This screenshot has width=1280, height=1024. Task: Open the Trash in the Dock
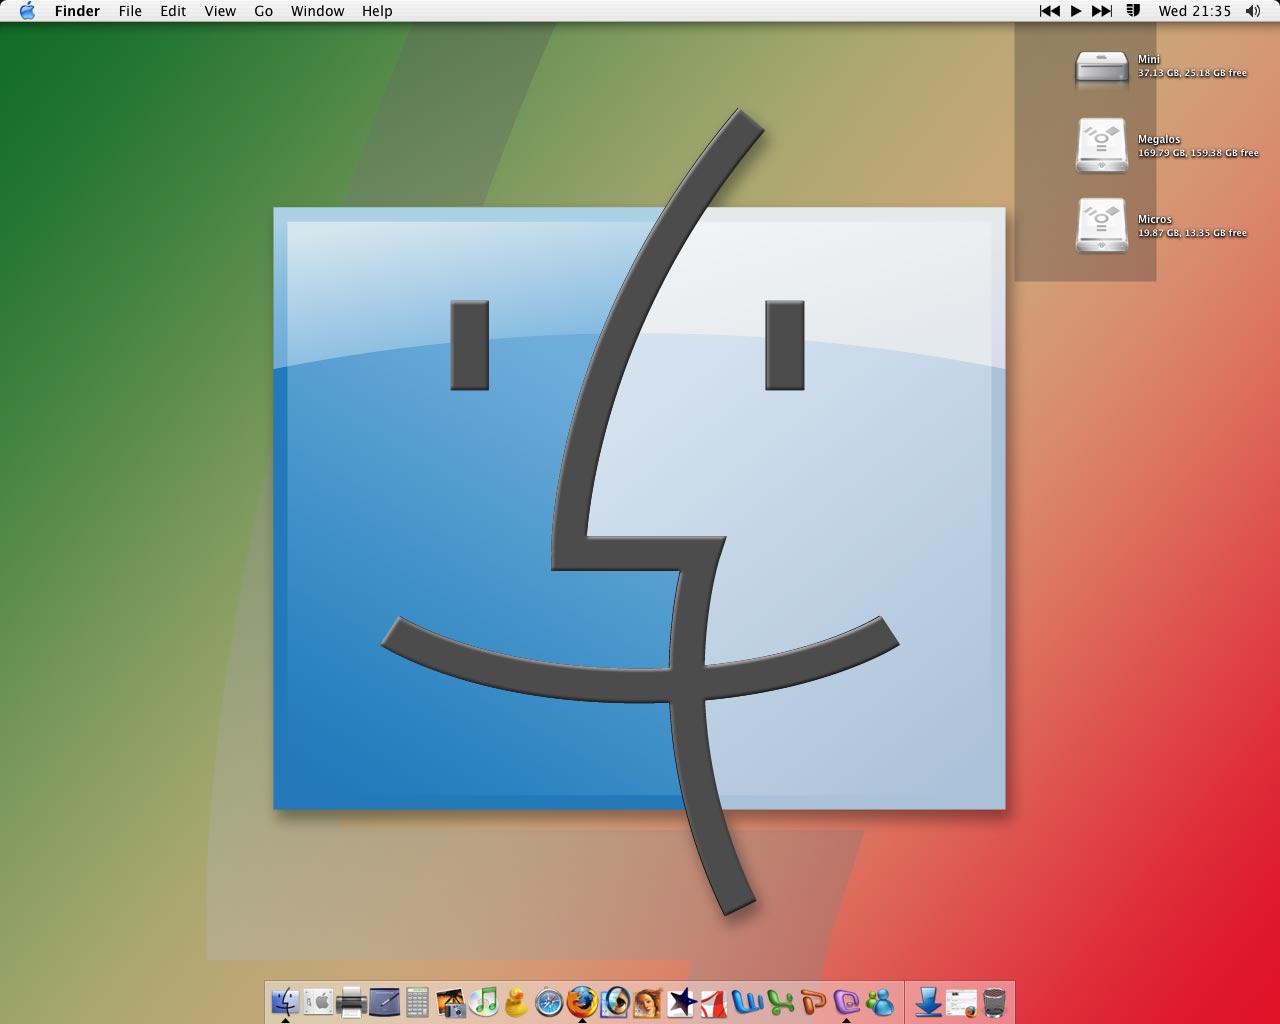(x=994, y=1001)
